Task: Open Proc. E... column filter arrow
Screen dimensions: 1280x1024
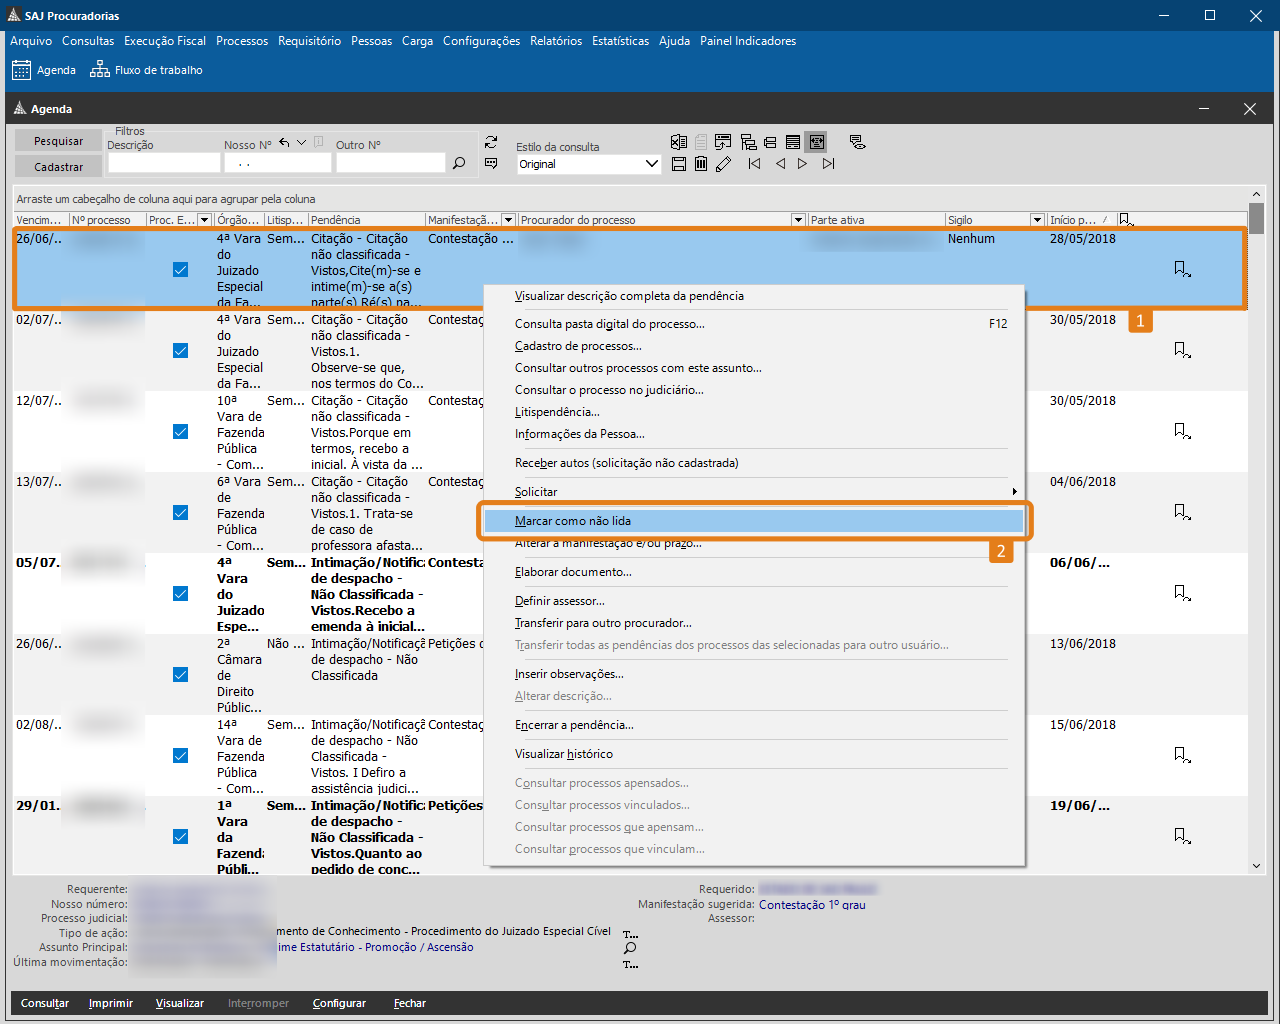Action: [x=205, y=220]
